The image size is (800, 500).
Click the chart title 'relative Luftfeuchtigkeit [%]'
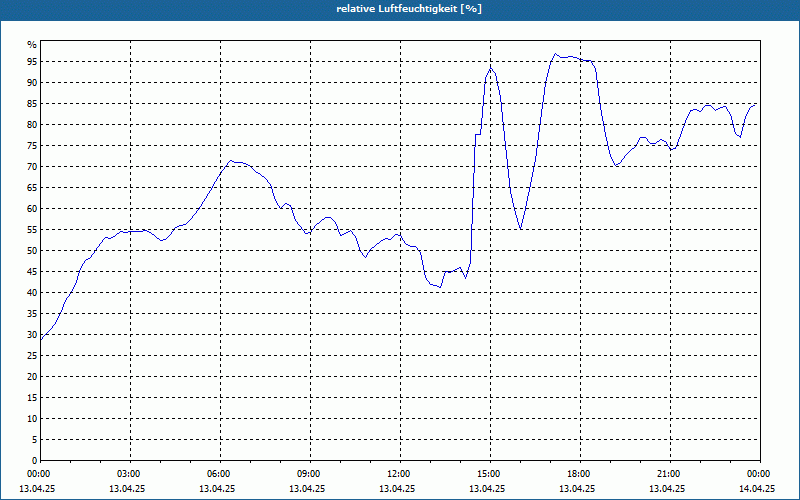click(x=409, y=9)
